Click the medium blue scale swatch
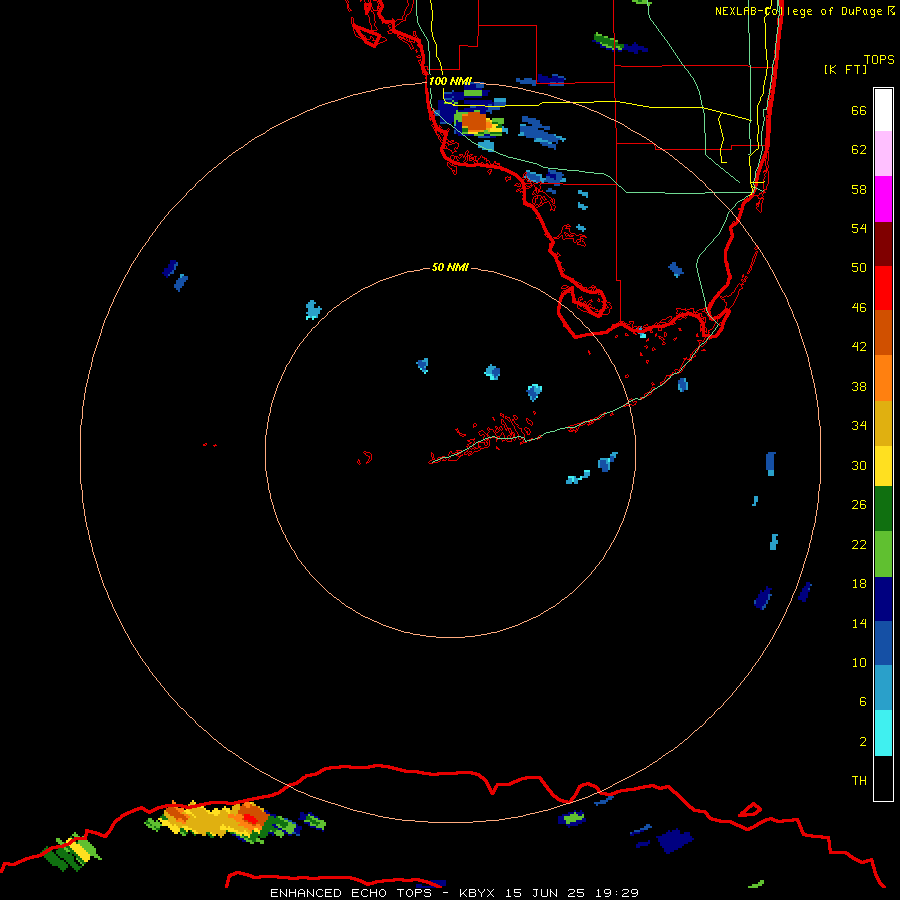The image size is (900, 900). pyautogui.click(x=883, y=643)
